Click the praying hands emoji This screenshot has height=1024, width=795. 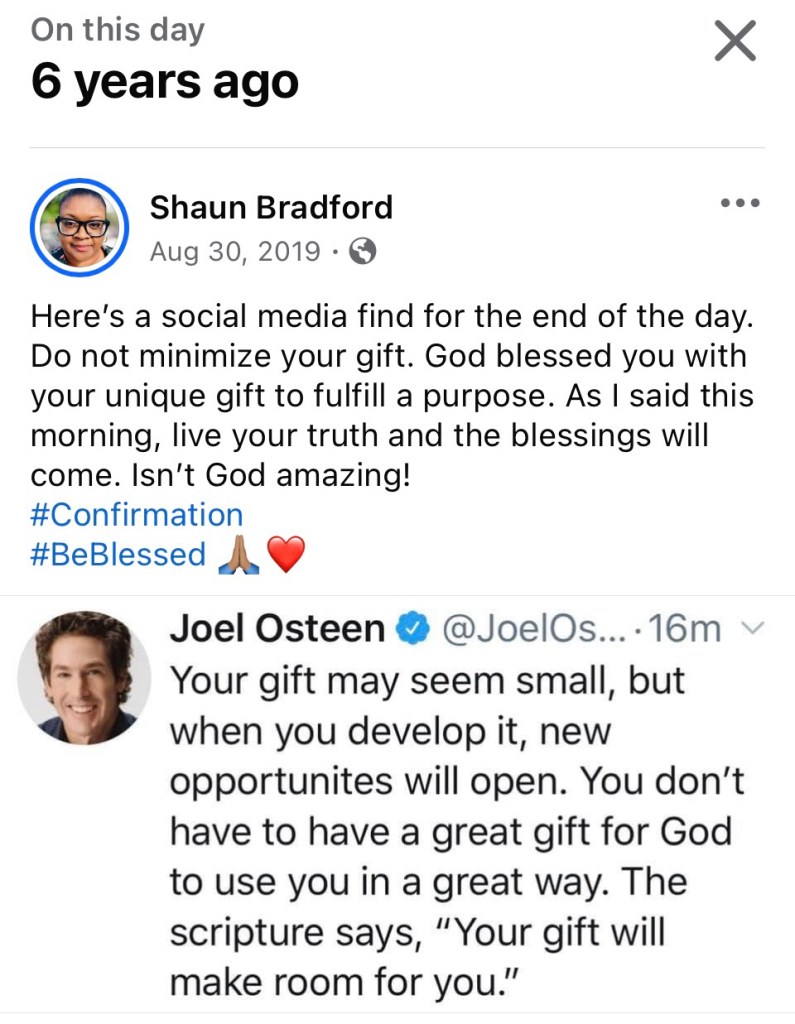pyautogui.click(x=239, y=555)
